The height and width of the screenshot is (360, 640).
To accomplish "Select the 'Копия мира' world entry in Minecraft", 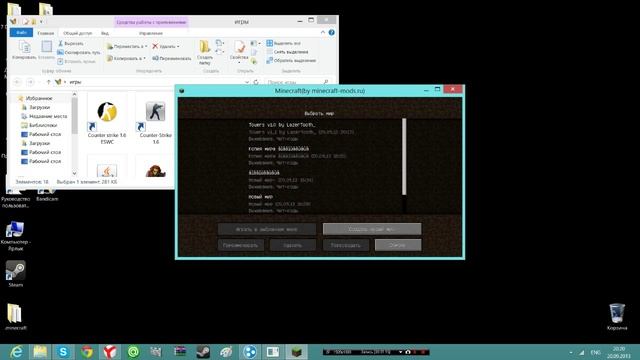I will [x=298, y=156].
